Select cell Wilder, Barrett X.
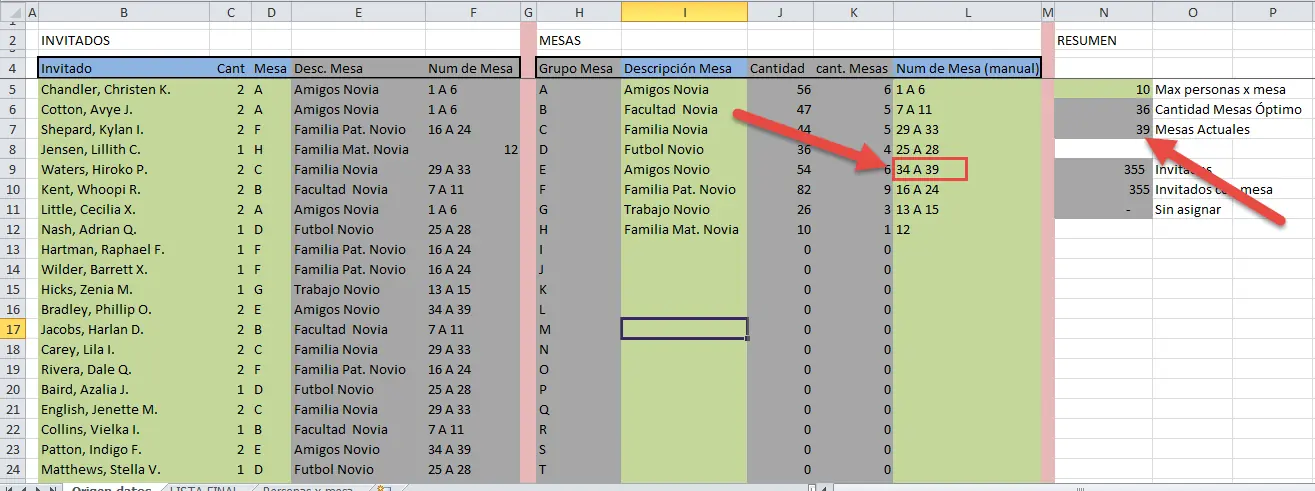Image resolution: width=1315 pixels, height=491 pixels. [124, 269]
